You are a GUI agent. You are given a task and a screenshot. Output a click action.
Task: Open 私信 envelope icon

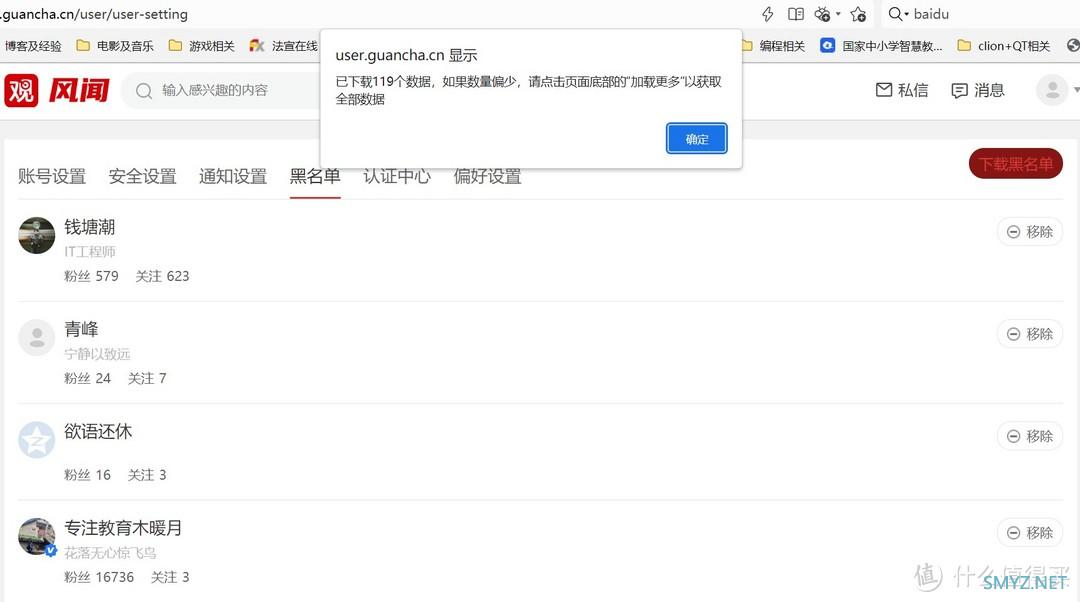(x=884, y=90)
